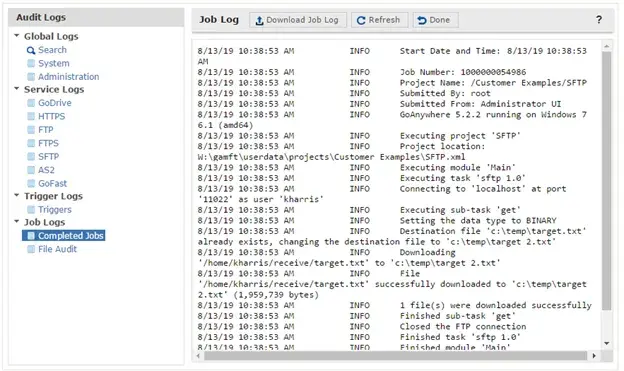
Task: Click the GoFast log icon
Action: [31, 184]
